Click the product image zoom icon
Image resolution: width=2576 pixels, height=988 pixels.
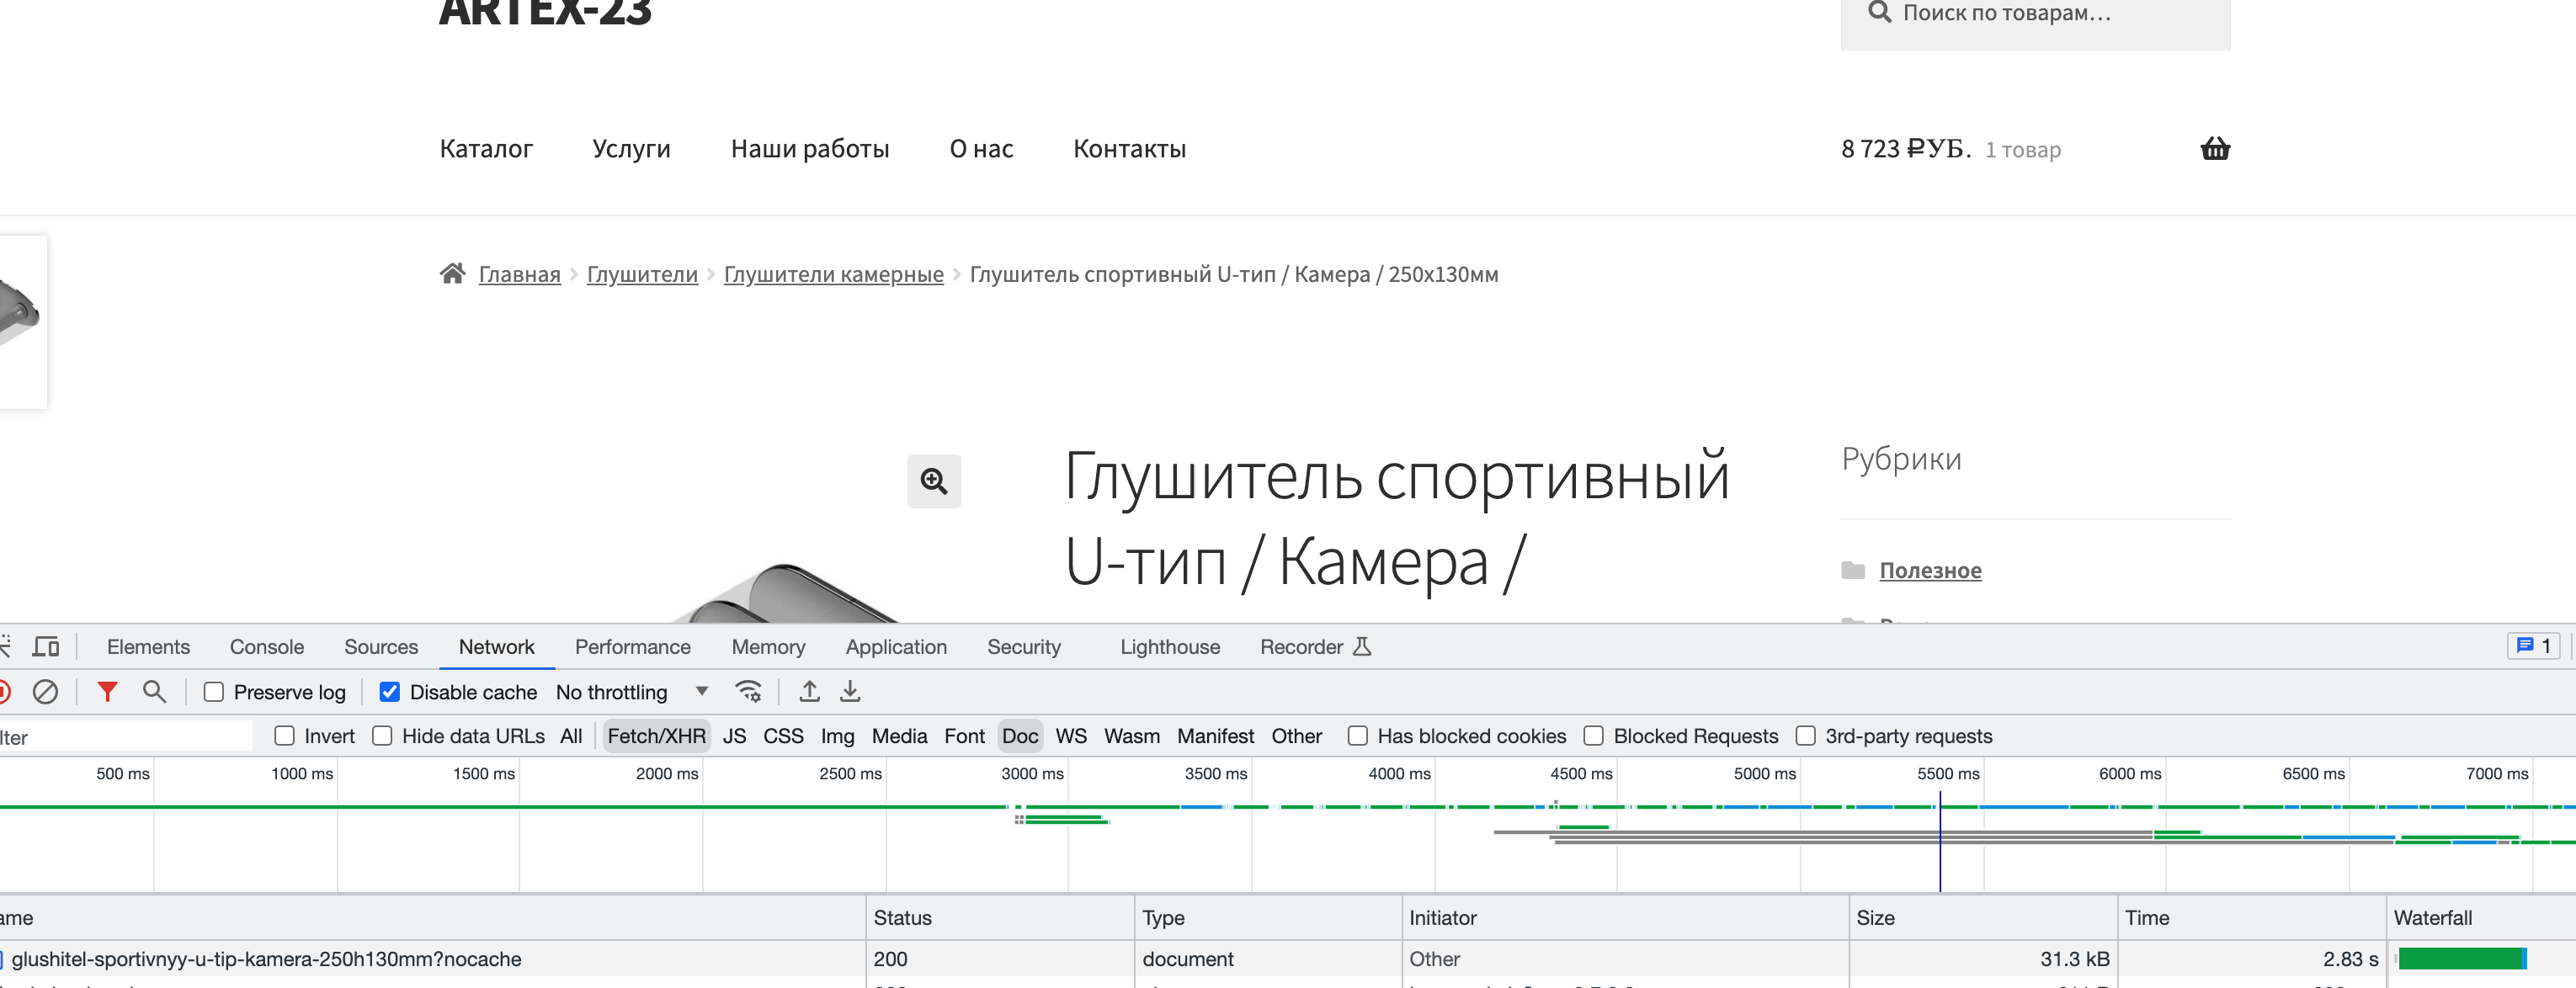(x=933, y=482)
